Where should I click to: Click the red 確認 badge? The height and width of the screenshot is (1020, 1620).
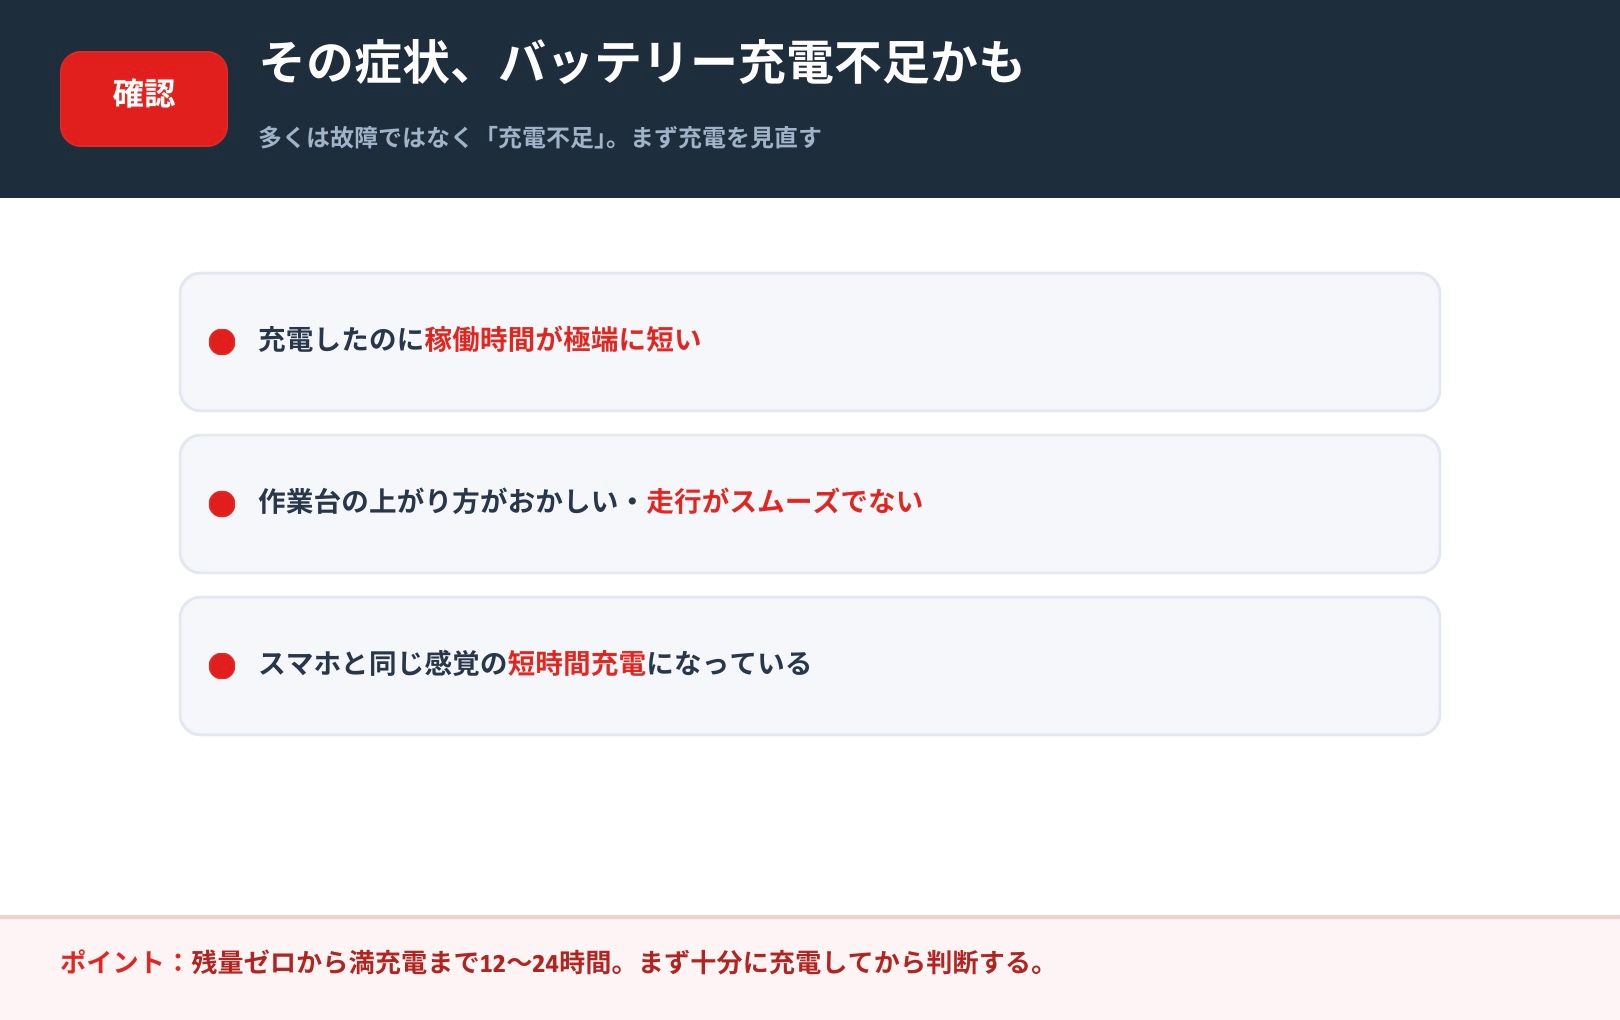point(144,99)
